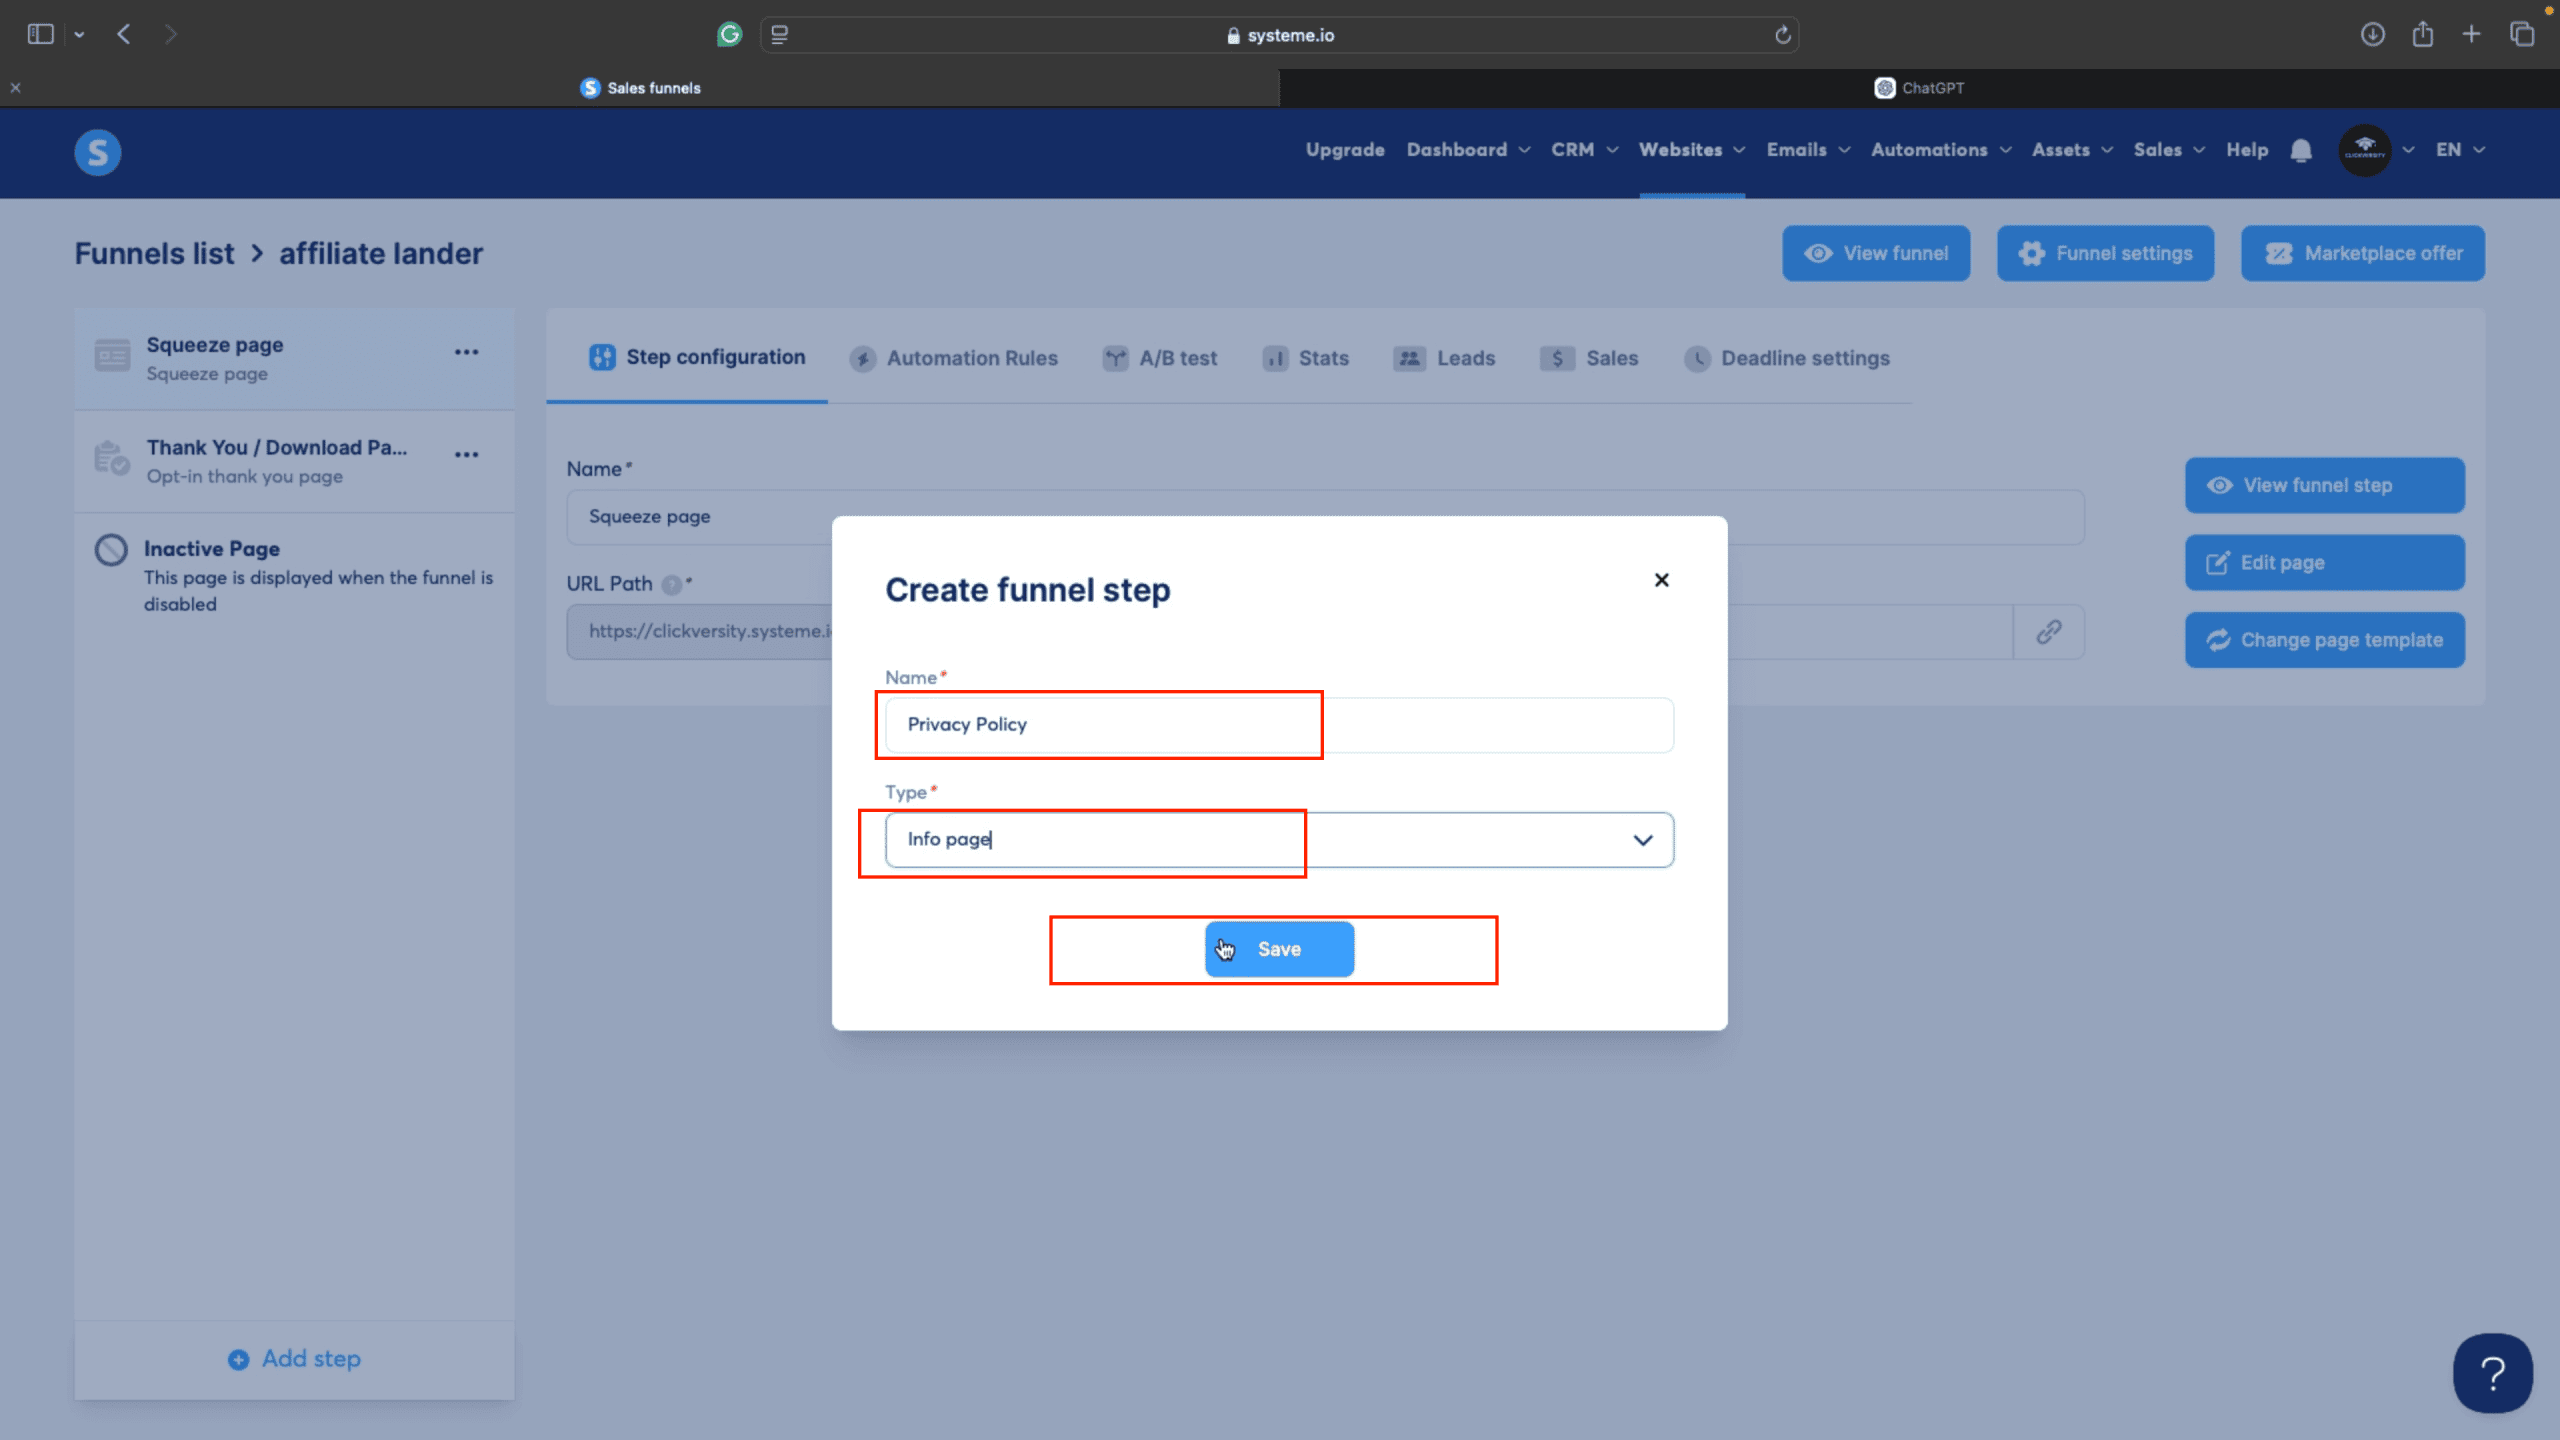Open the Sales dropdown in top navigation
This screenshot has width=2560, height=1440.
[x=2168, y=150]
